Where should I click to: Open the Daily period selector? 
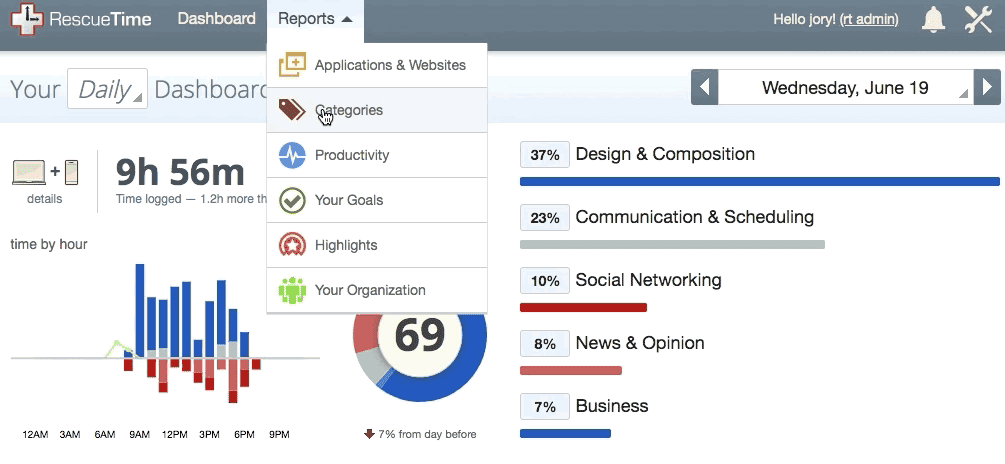pyautogui.click(x=107, y=89)
